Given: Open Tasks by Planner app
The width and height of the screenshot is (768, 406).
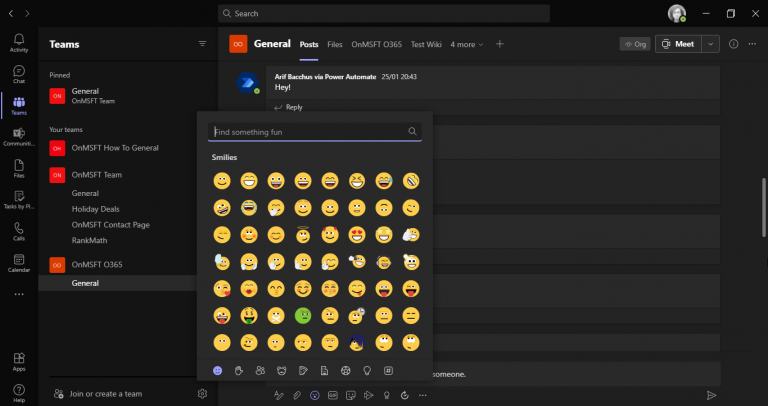Looking at the screenshot, I should tap(19, 200).
